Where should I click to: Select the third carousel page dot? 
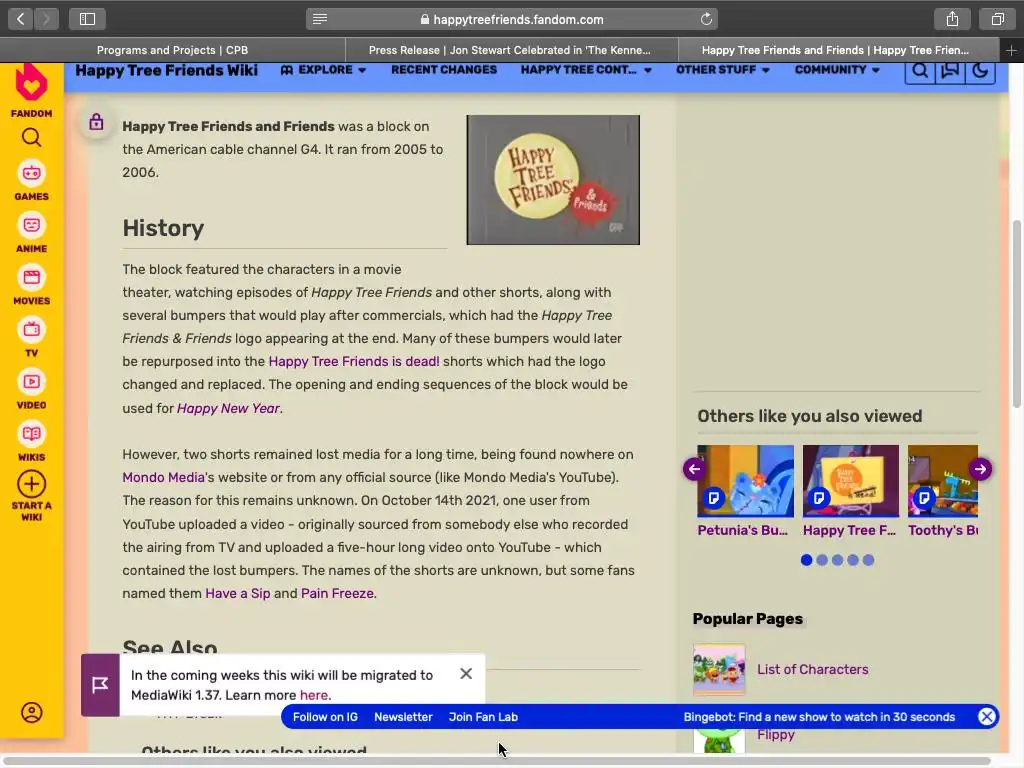click(837, 560)
